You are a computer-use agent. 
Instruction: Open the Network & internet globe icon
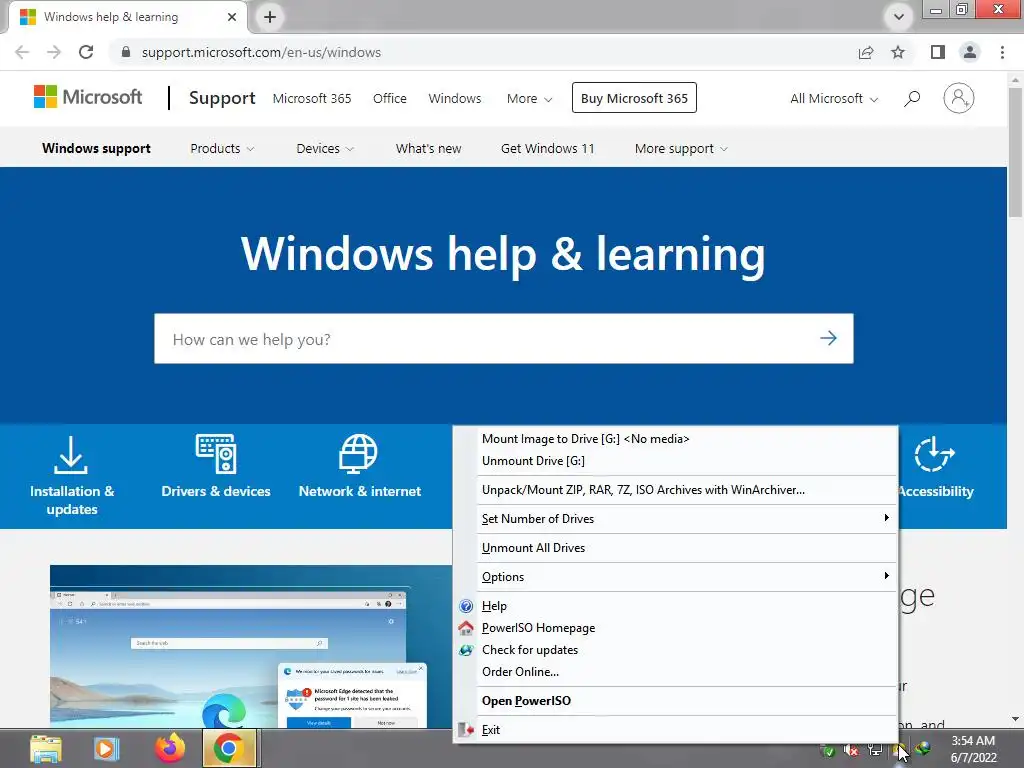tap(358, 453)
